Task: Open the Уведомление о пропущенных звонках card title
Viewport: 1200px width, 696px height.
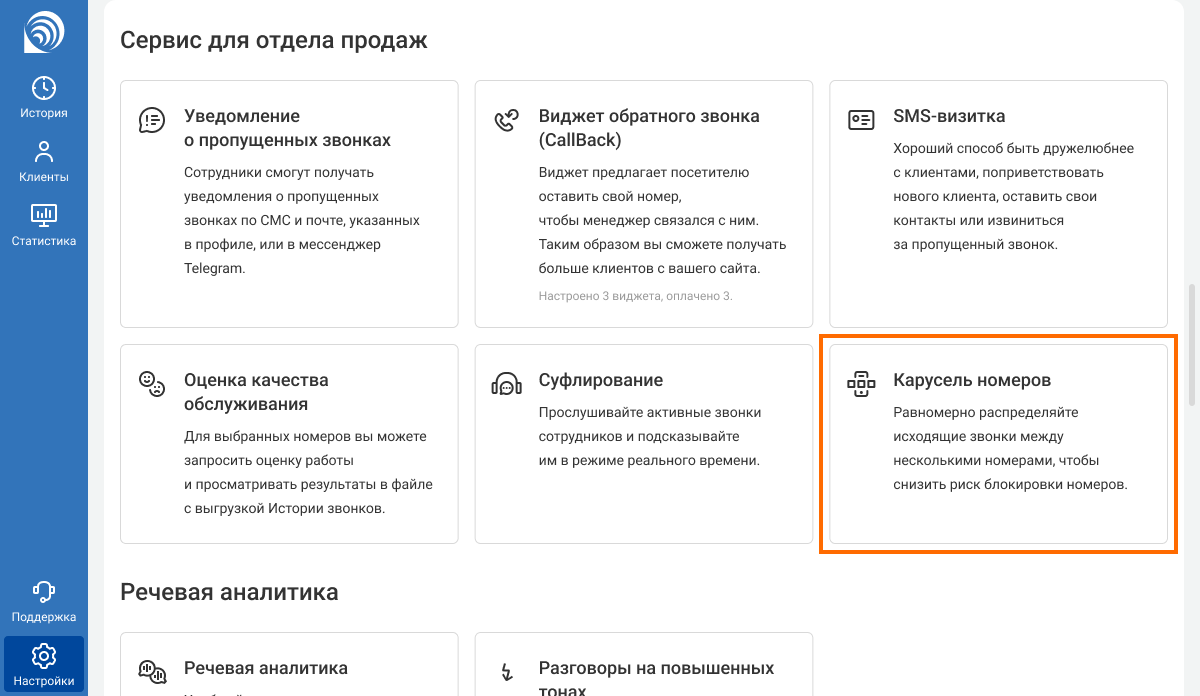Action: 287,128
